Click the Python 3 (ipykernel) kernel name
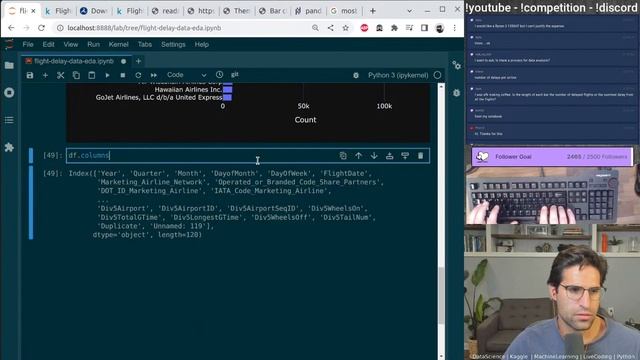Viewport: 640px width, 360px height. 398,75
